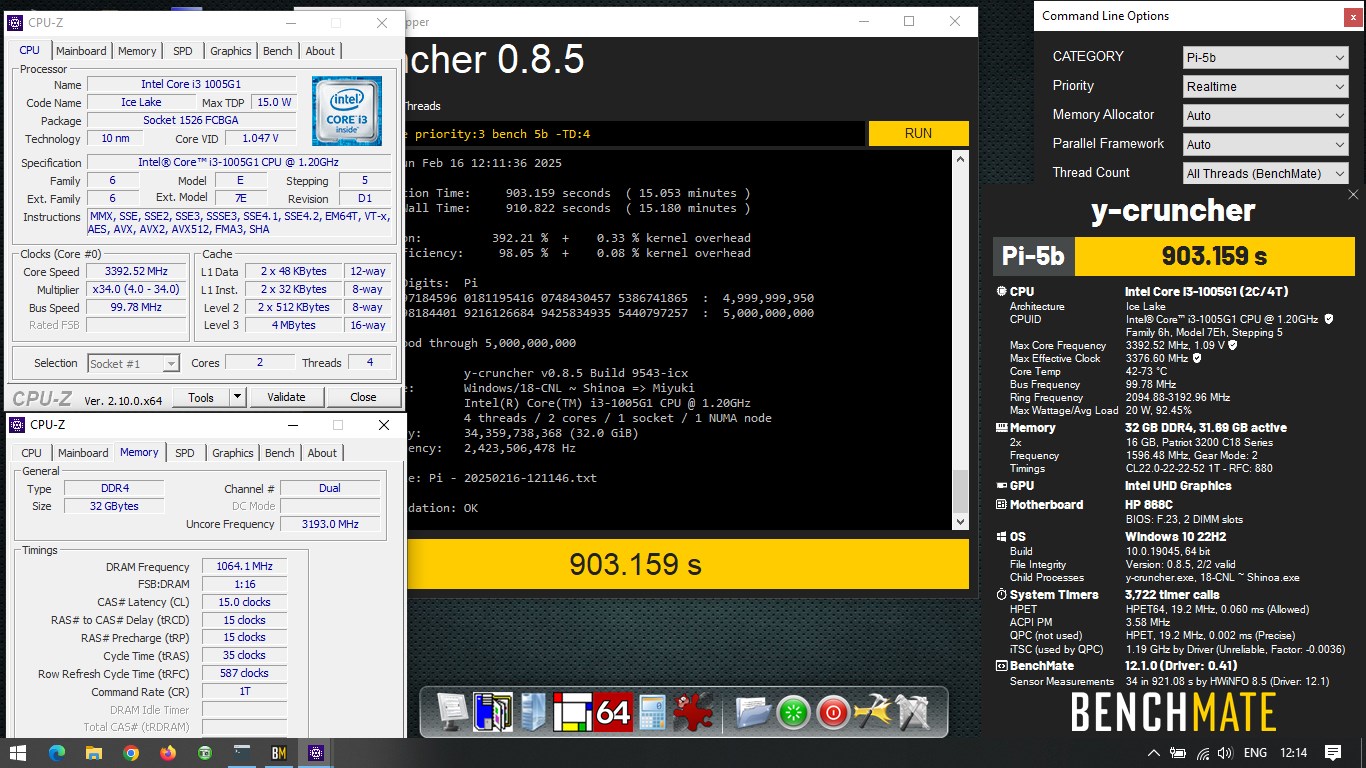
Task: Select CPU tab in the lower CPU-Z window
Action: [32, 453]
